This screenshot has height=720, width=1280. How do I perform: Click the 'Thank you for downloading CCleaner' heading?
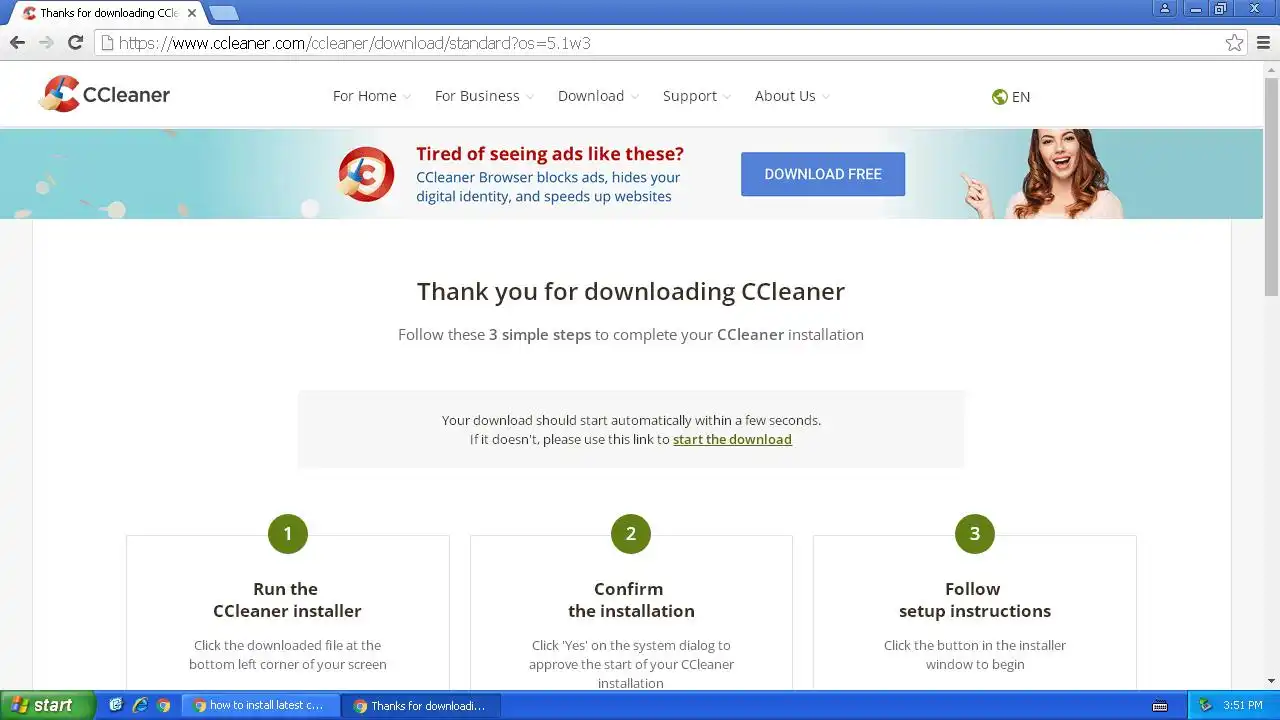pyautogui.click(x=631, y=291)
